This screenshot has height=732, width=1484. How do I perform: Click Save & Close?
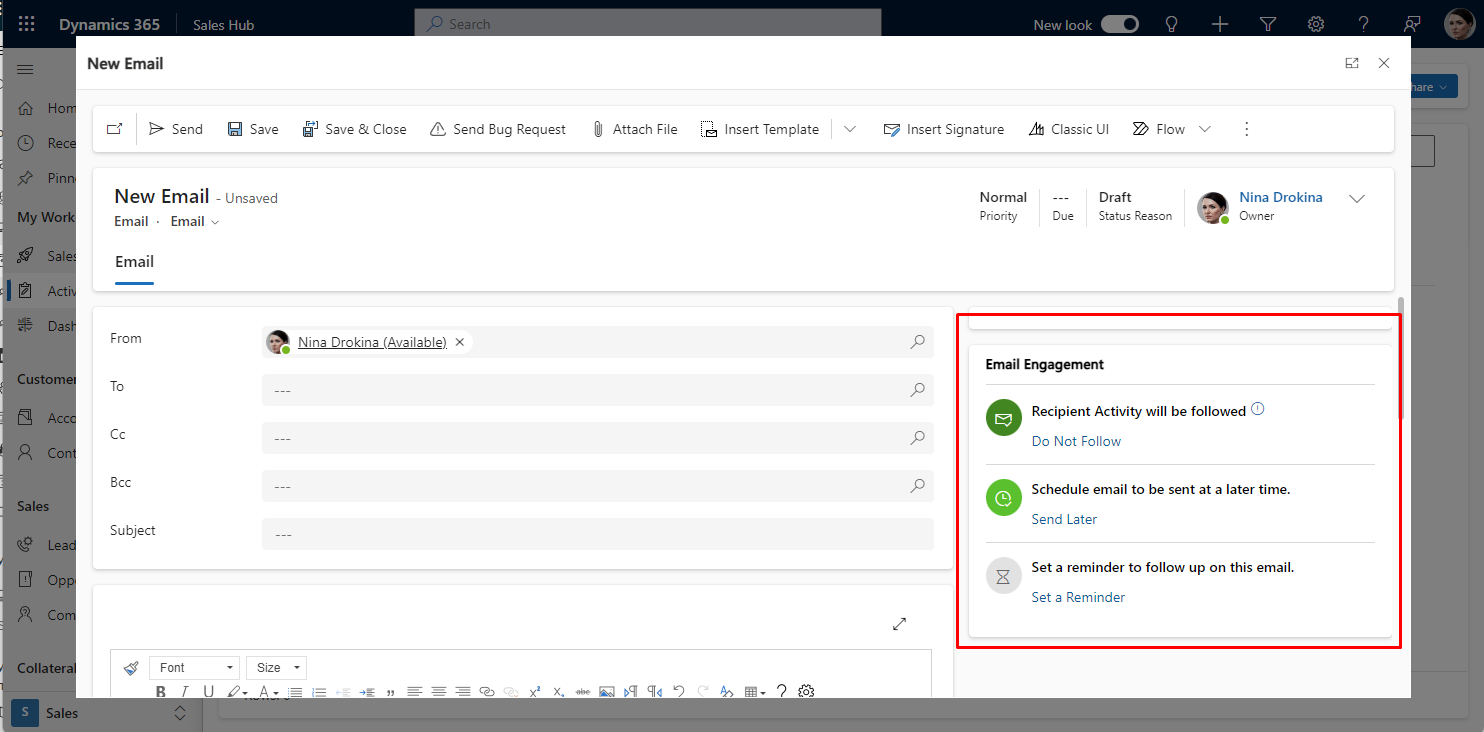tap(354, 129)
